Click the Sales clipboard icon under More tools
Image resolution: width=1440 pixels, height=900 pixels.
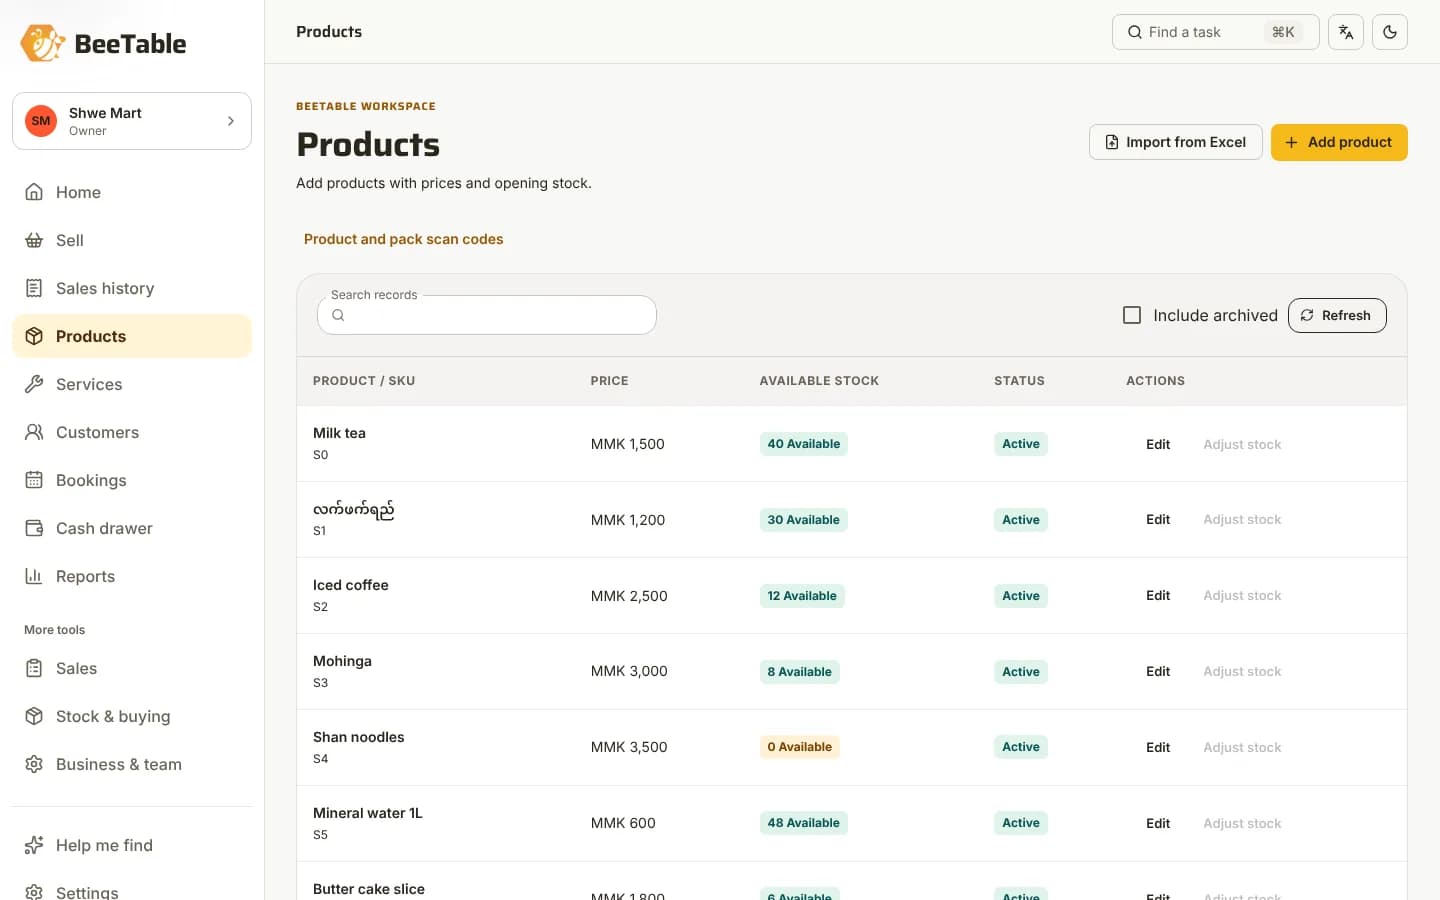click(x=34, y=668)
